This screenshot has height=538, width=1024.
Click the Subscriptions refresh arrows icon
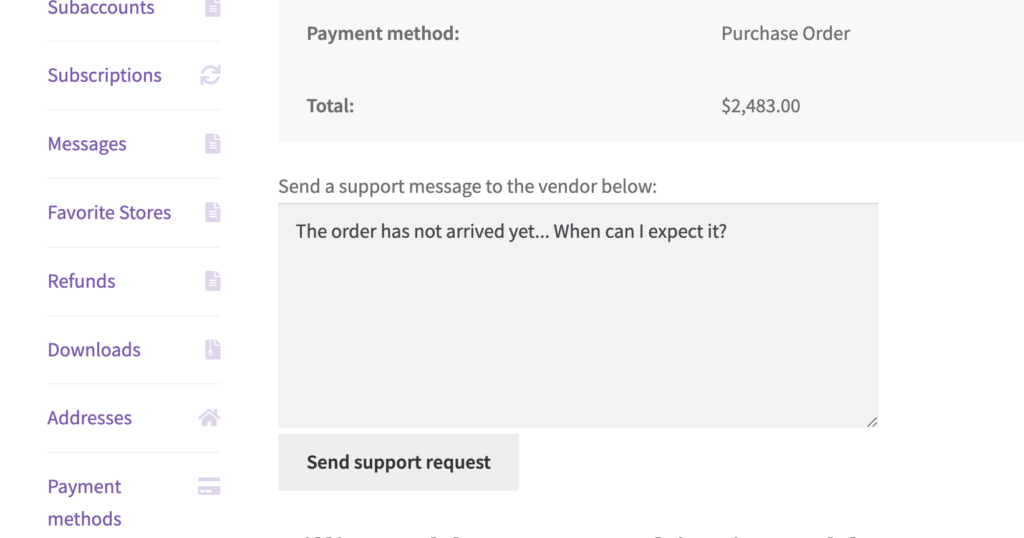point(210,75)
